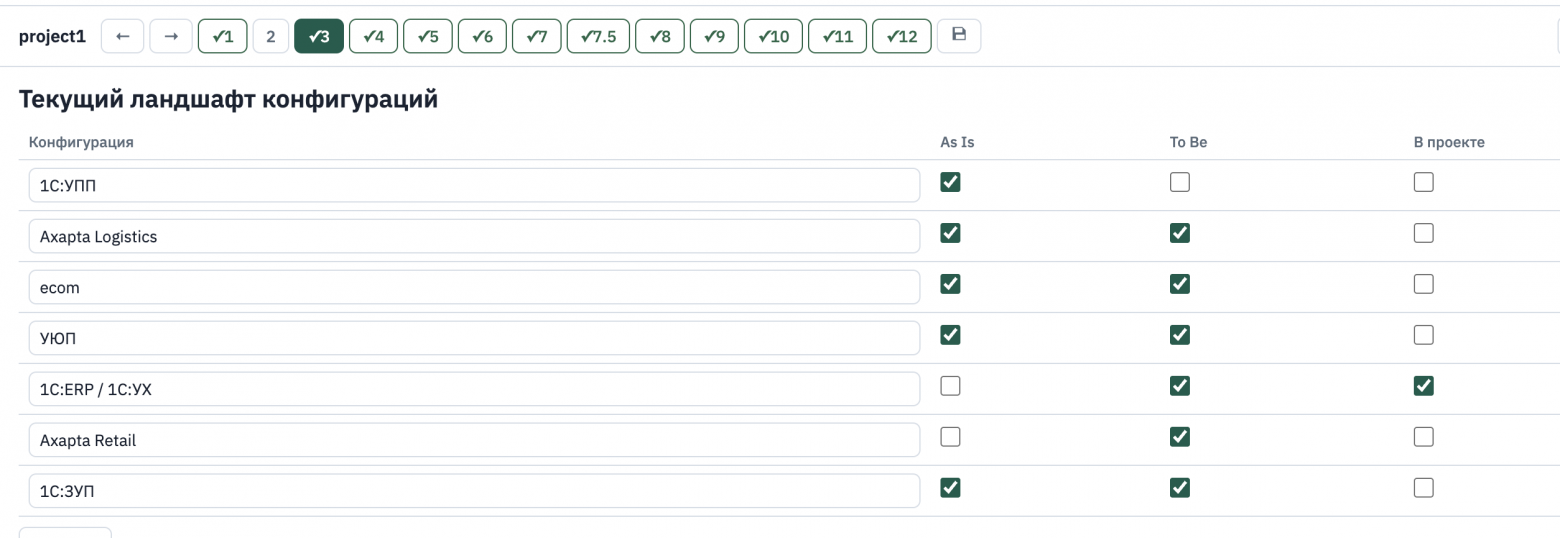Screen dimensions: 1560x538
Task: Go to step 4 tab
Action: click(x=373, y=36)
